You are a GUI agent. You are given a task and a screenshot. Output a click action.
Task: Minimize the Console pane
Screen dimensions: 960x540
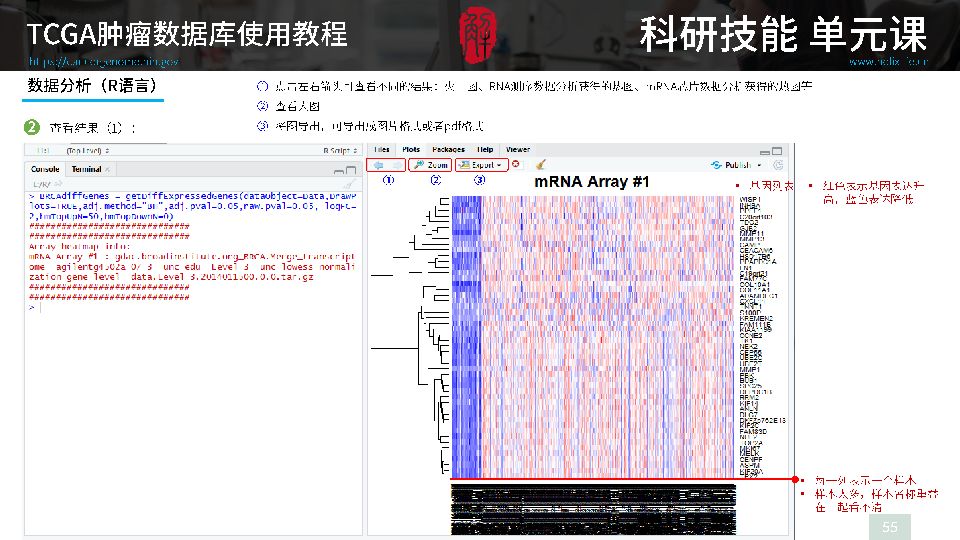[x=339, y=171]
